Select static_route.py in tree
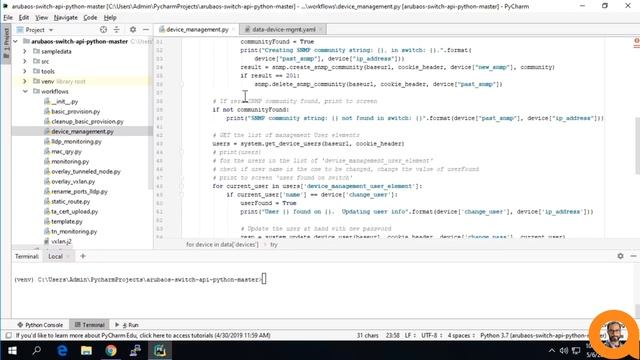Screen dimensions: 640x360 coord(71,202)
